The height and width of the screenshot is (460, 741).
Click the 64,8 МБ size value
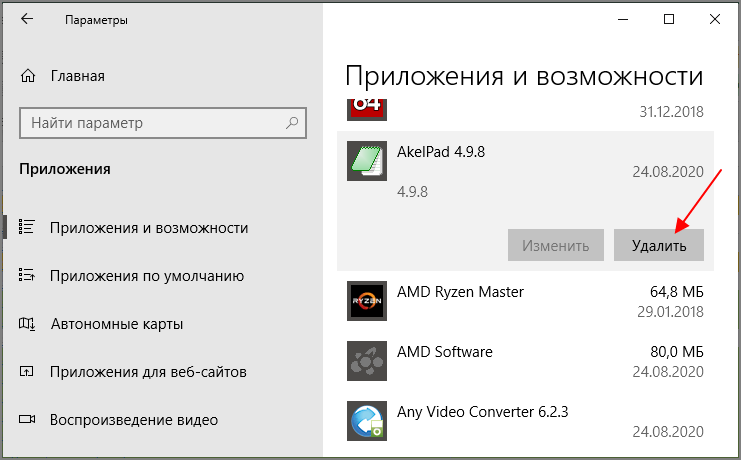(x=677, y=292)
